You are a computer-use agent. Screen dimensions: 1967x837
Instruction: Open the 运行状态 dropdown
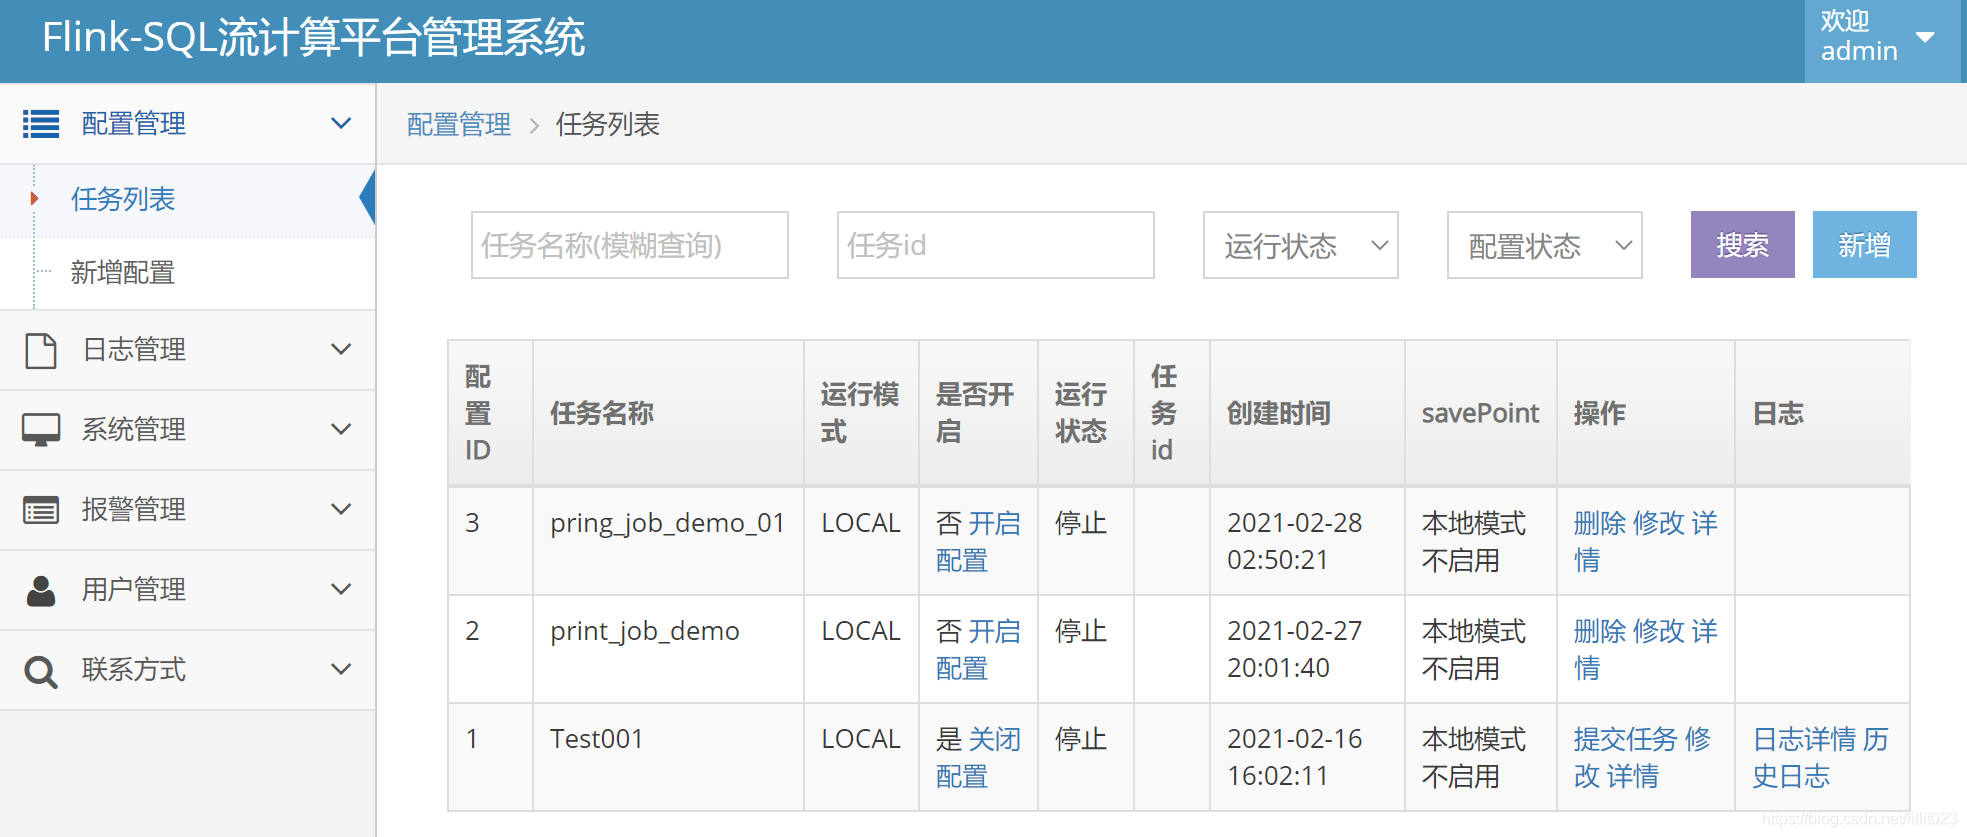tap(1300, 245)
